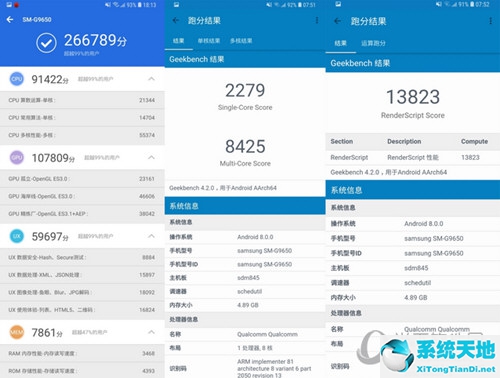Screen dimensions: 500x378
Task: Tap schedutil governor value in middle screen
Action: click(x=249, y=291)
